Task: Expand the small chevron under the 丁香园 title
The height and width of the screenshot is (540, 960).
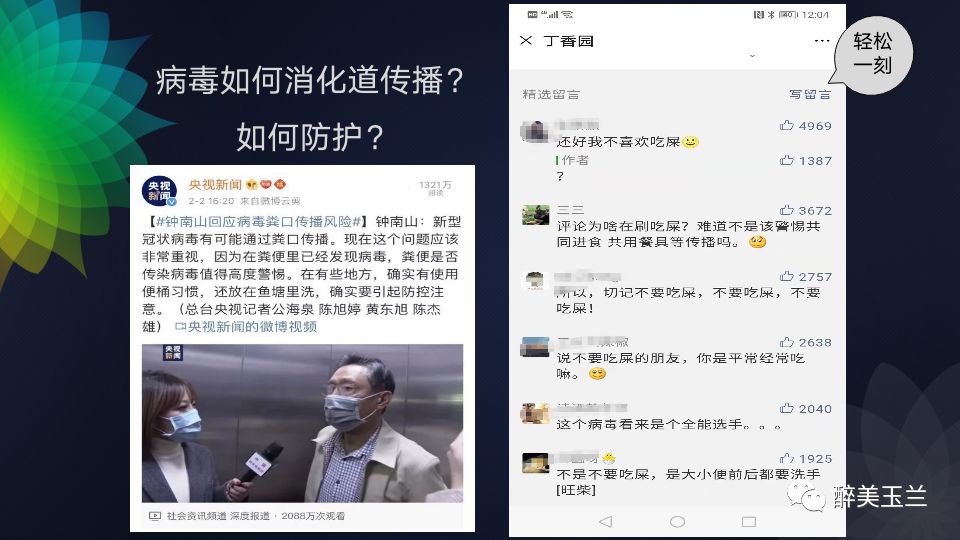Action: click(x=752, y=56)
